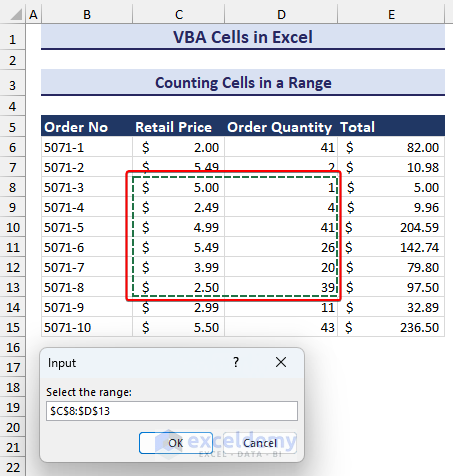Select row 8 header
This screenshot has height=476, width=453.
[x=13, y=187]
